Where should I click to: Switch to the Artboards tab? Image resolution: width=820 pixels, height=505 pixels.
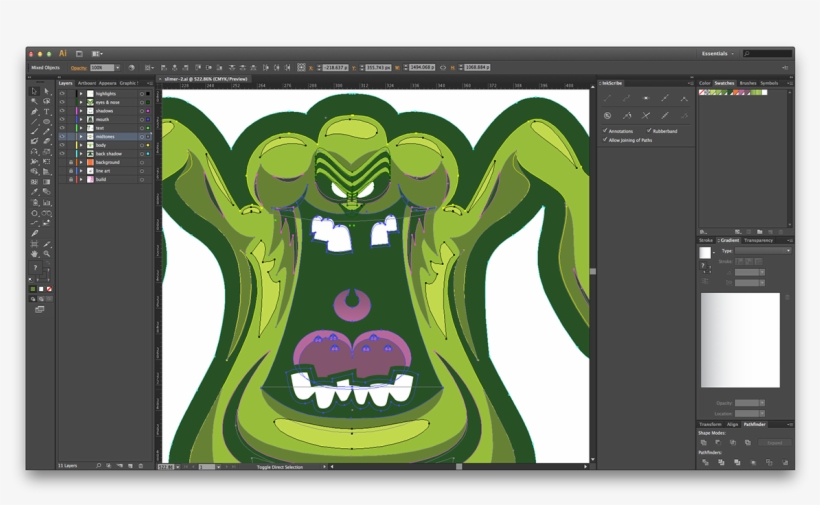pos(86,83)
